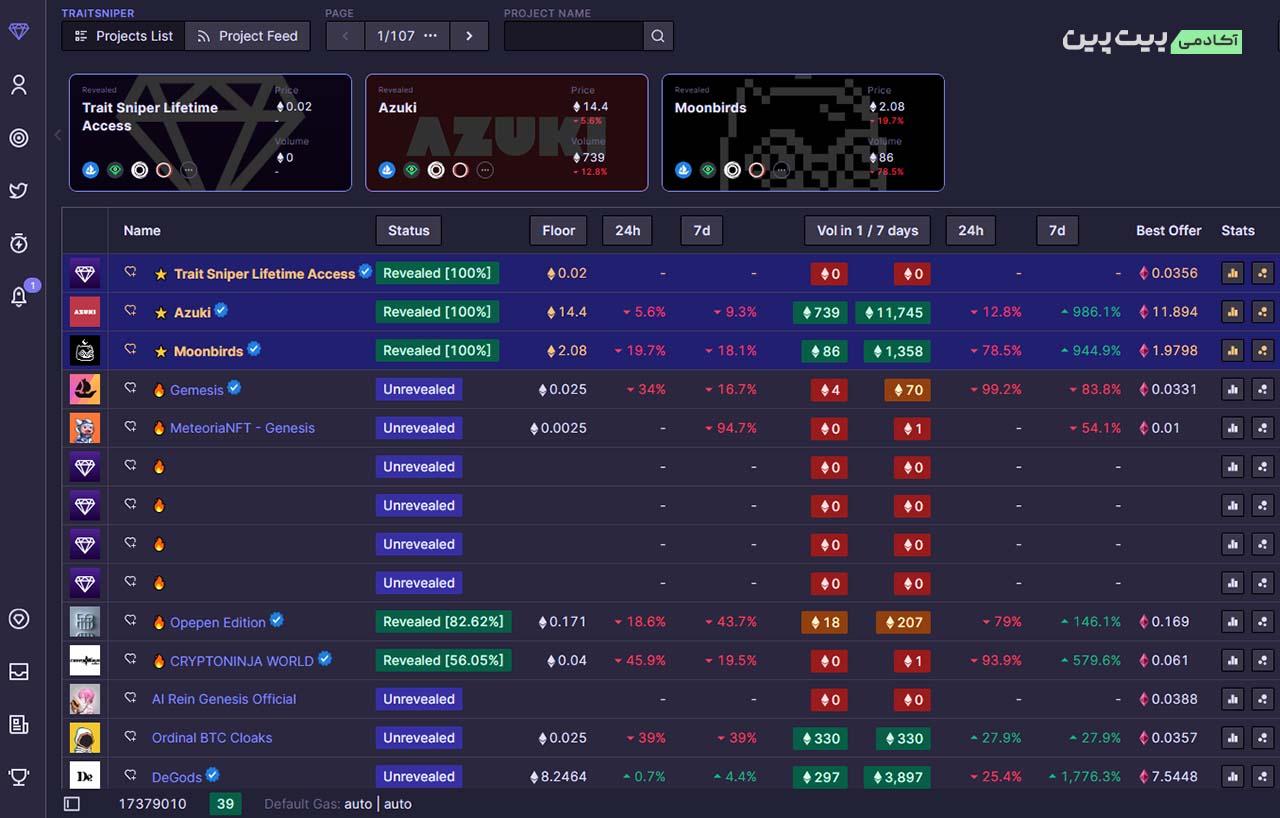
Task: Open the user profile icon in sidebar
Action: pos(19,85)
